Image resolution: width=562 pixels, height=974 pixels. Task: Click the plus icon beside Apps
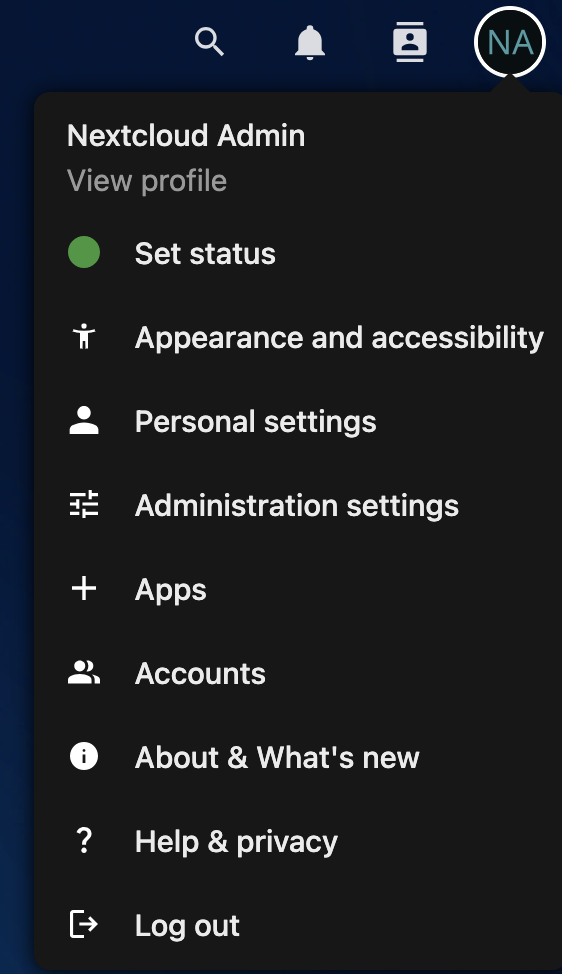[84, 588]
